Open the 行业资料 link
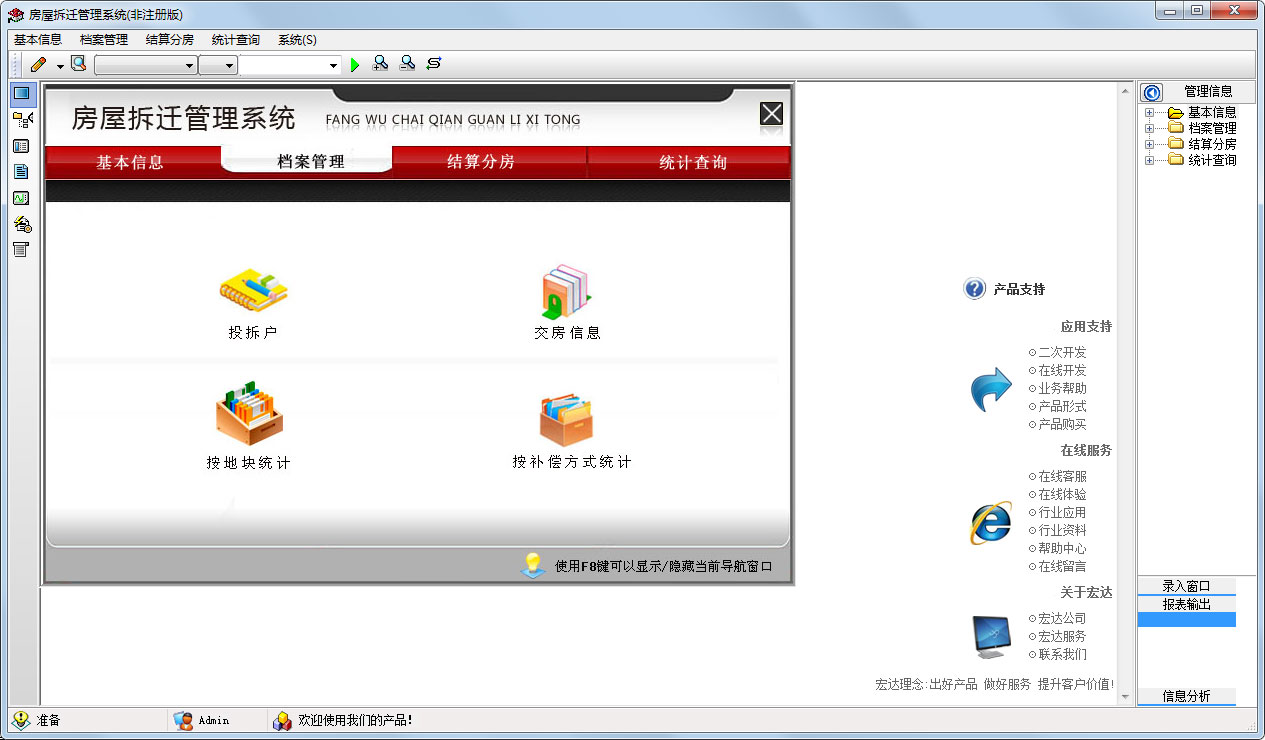The image size is (1265, 740). pyautogui.click(x=1062, y=530)
